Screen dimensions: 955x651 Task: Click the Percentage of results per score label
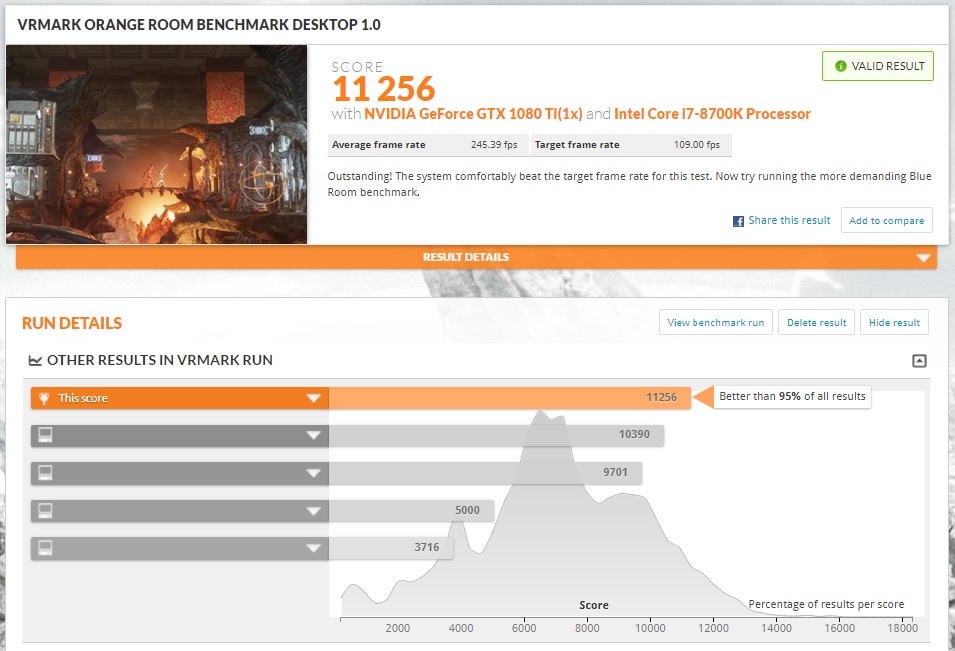(x=826, y=604)
